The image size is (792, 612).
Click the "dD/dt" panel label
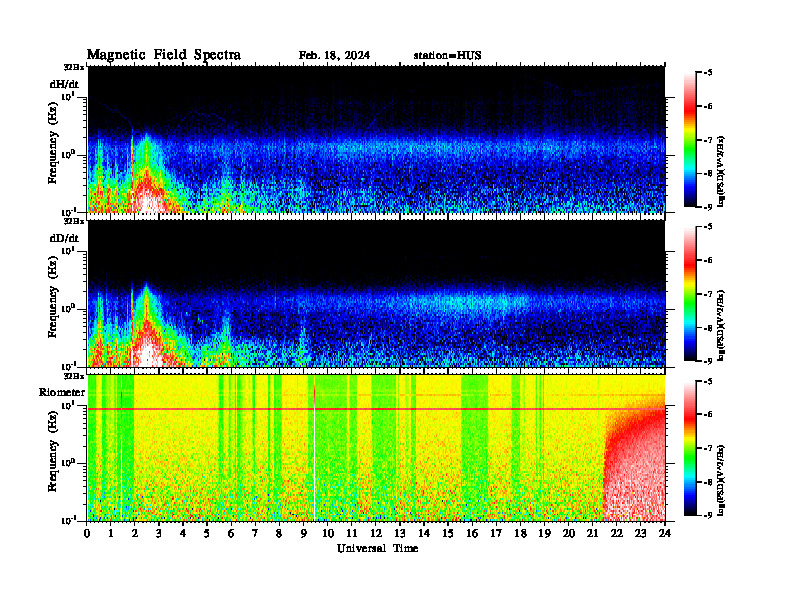(x=64, y=238)
